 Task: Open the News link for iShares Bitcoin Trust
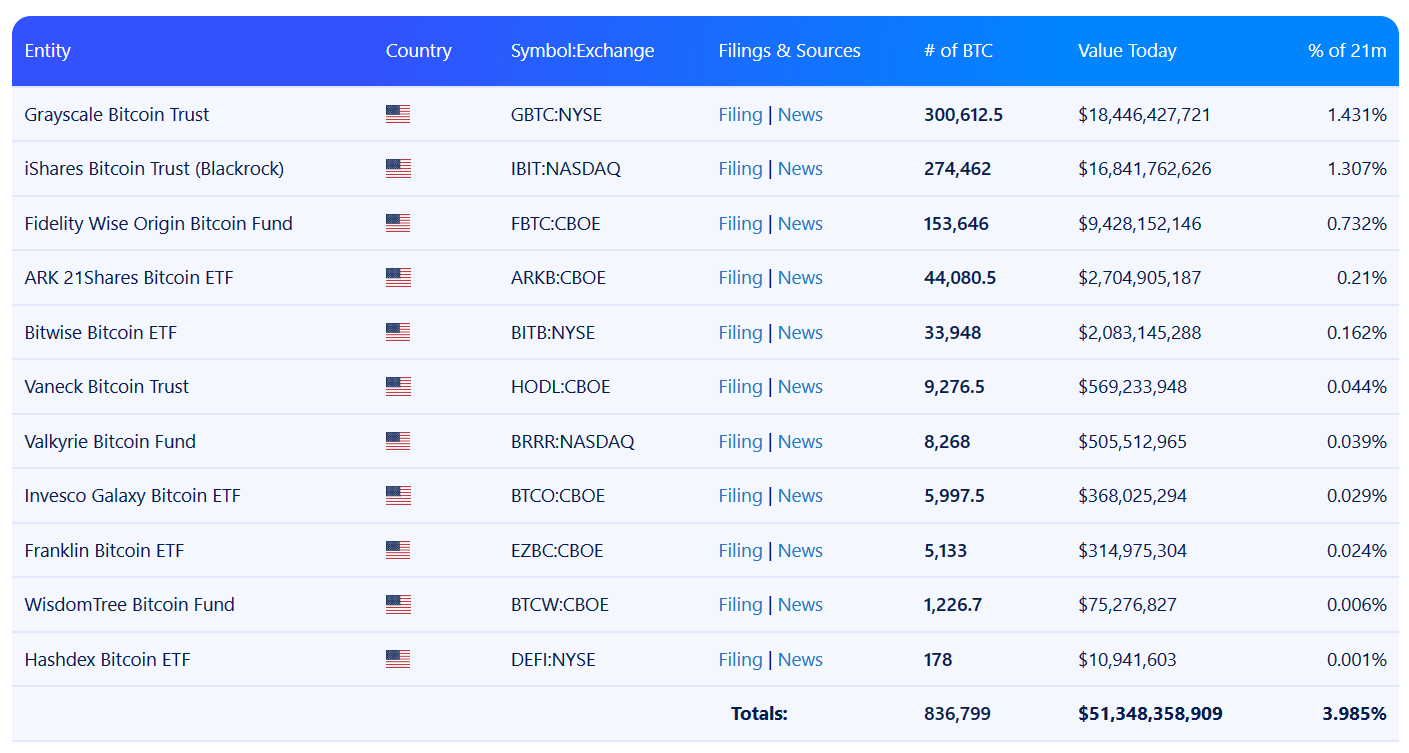pyautogui.click(x=800, y=169)
